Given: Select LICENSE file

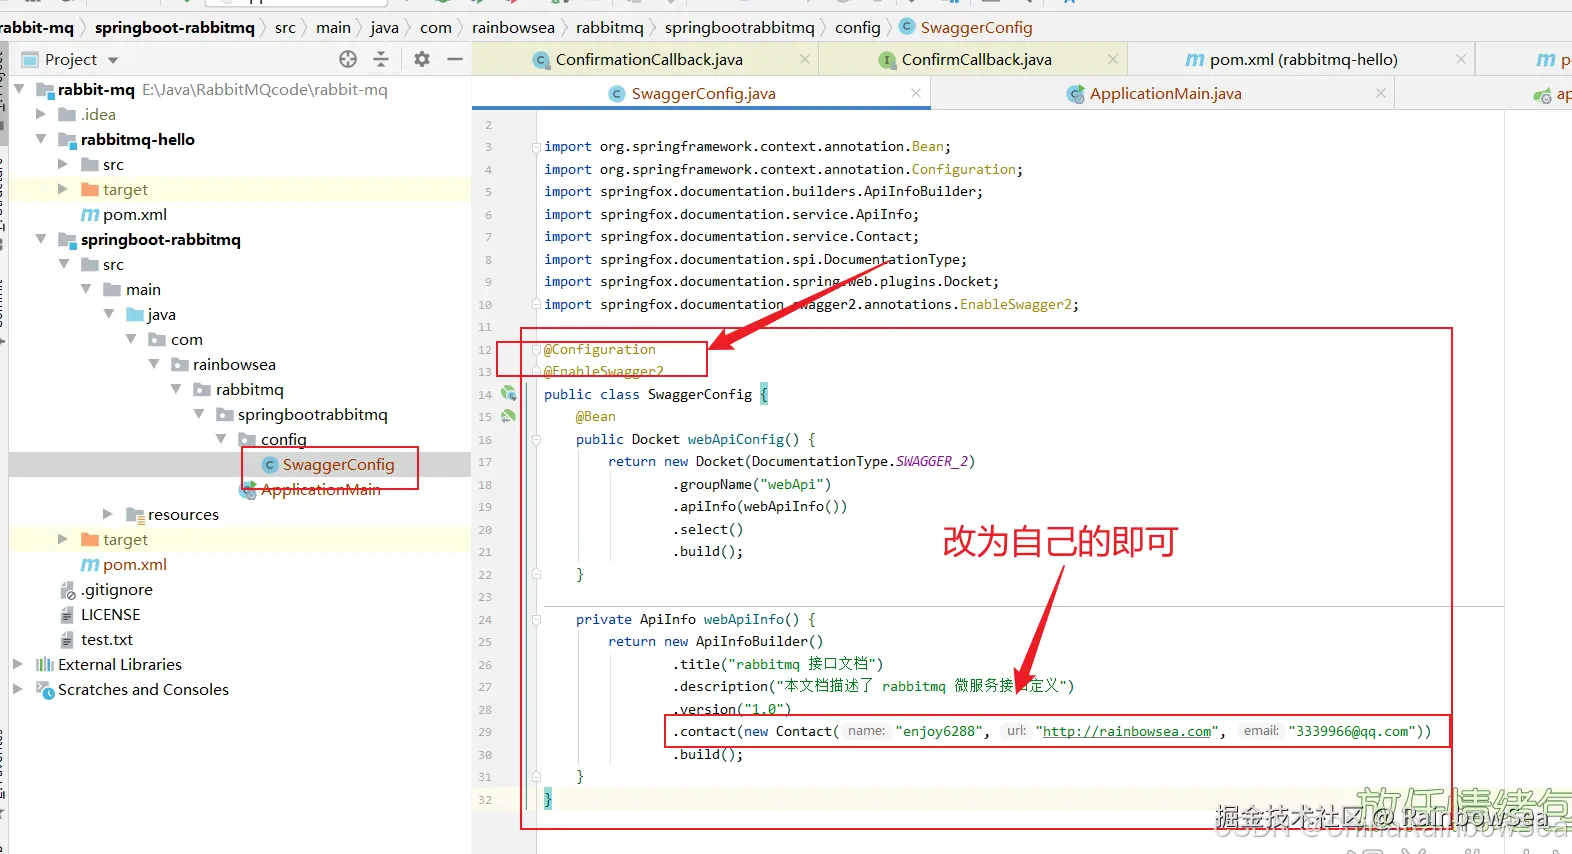Looking at the screenshot, I should pyautogui.click(x=110, y=614).
